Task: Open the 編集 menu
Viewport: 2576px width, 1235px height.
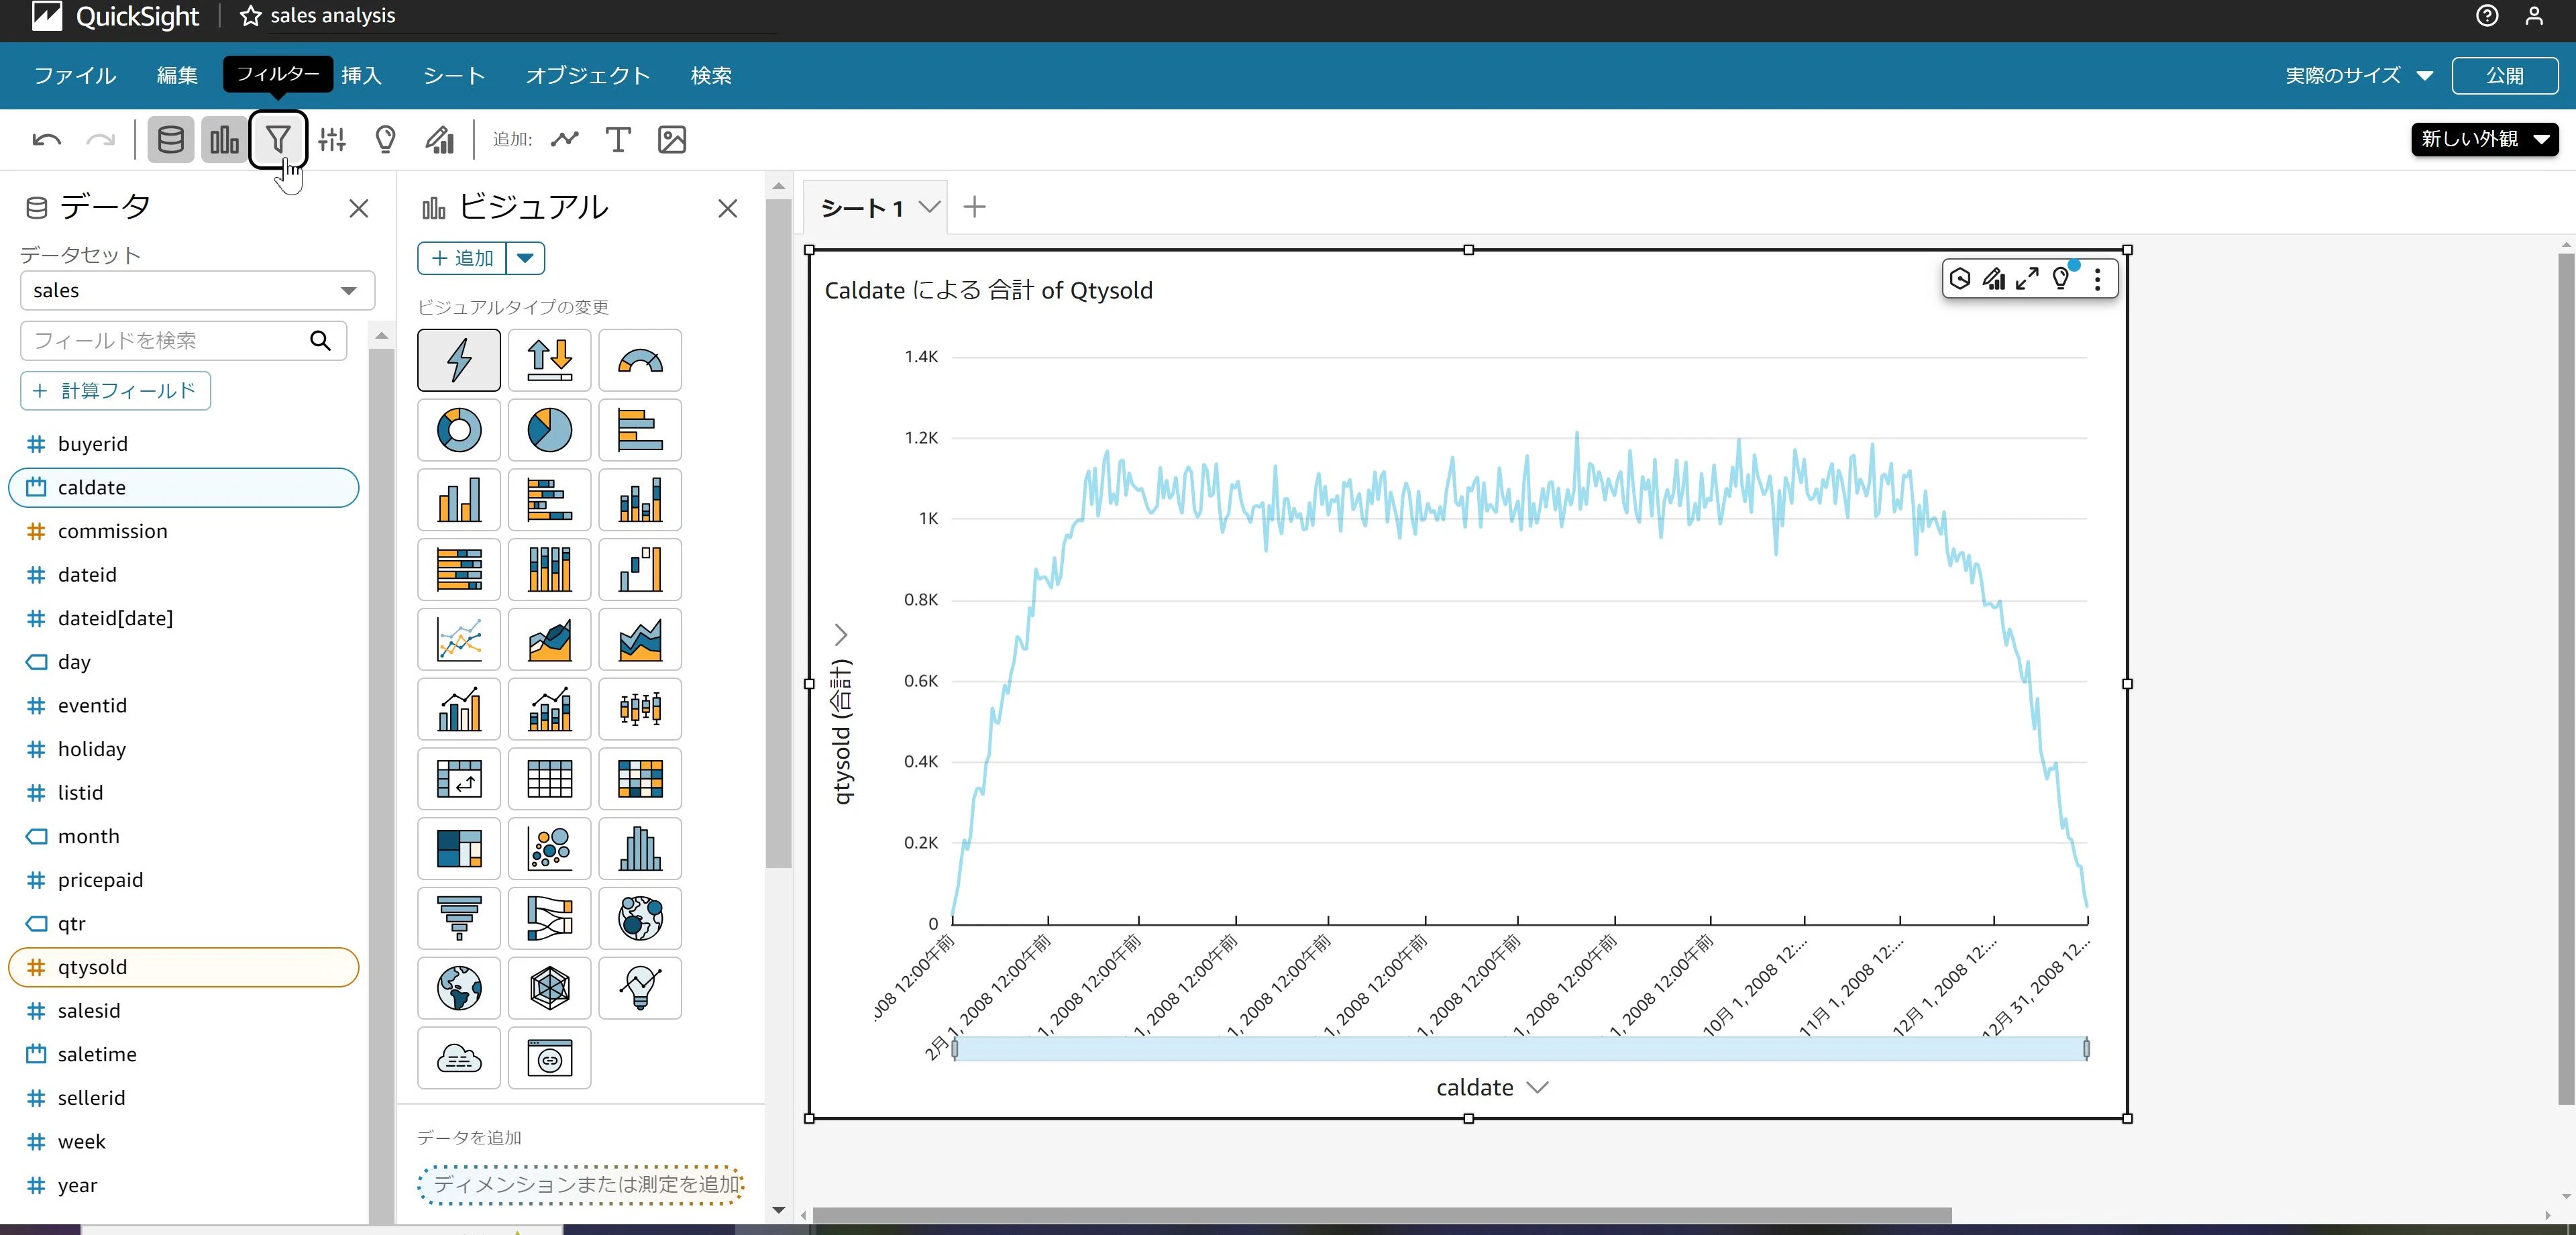Action: pos(177,76)
